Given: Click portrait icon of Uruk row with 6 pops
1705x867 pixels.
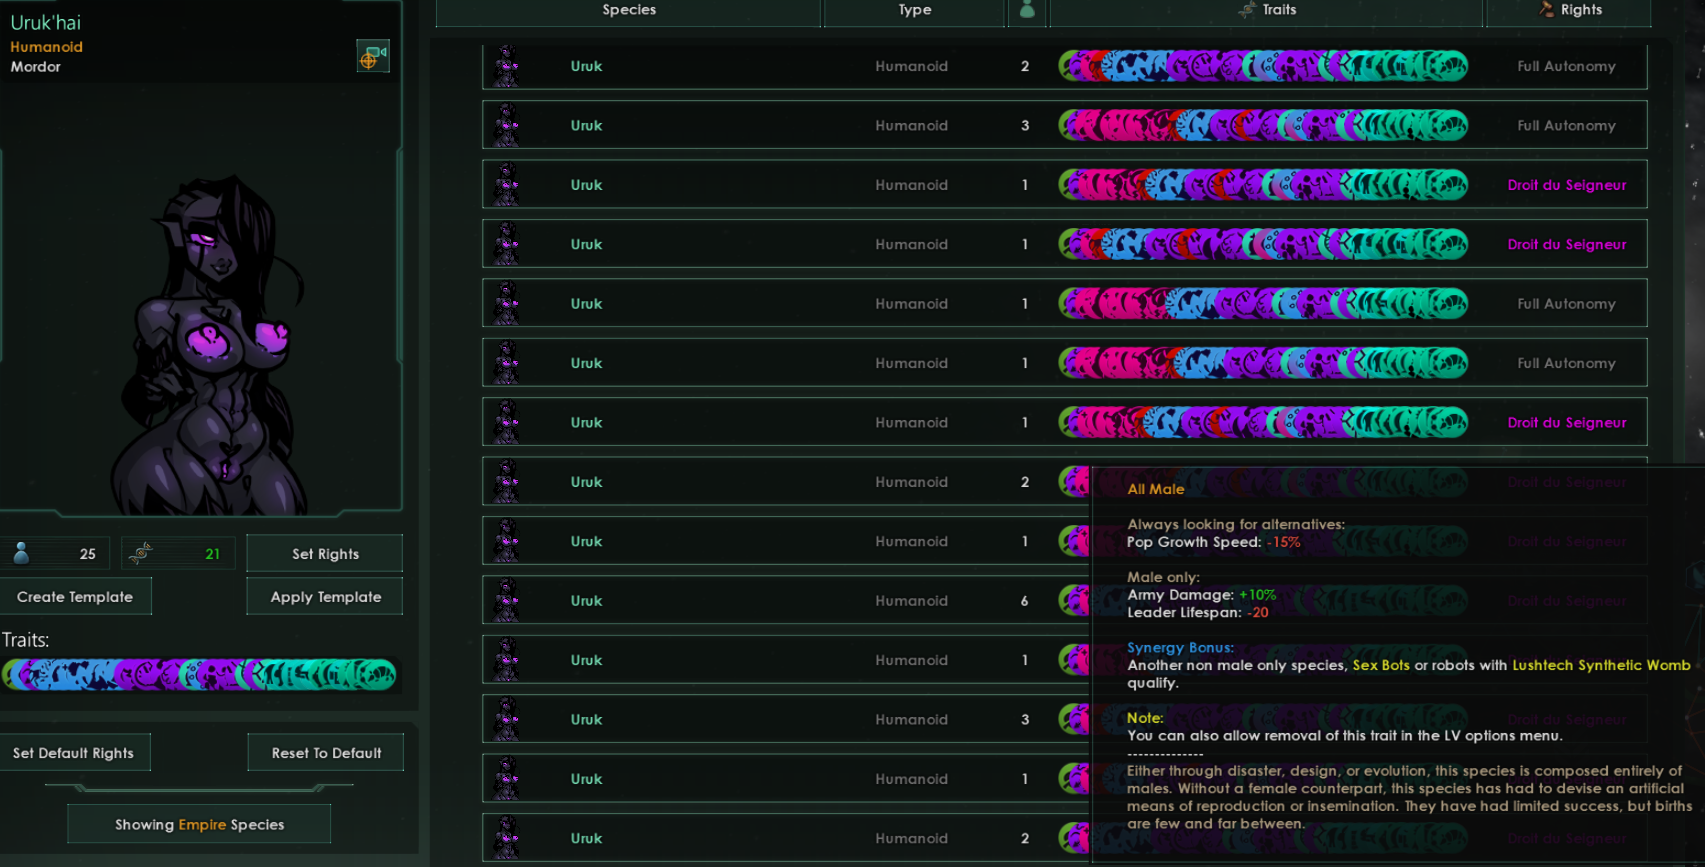Looking at the screenshot, I should pos(507,600).
